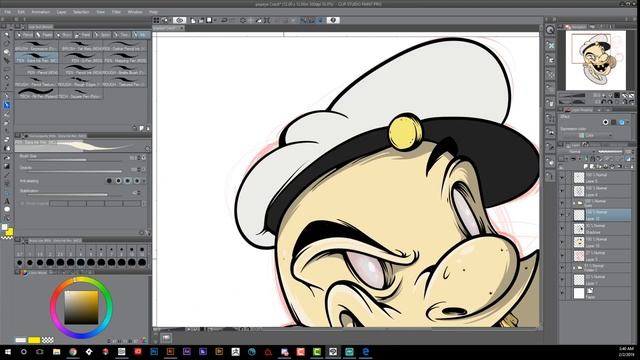Toggle visibility of Paper layer

(x=562, y=293)
